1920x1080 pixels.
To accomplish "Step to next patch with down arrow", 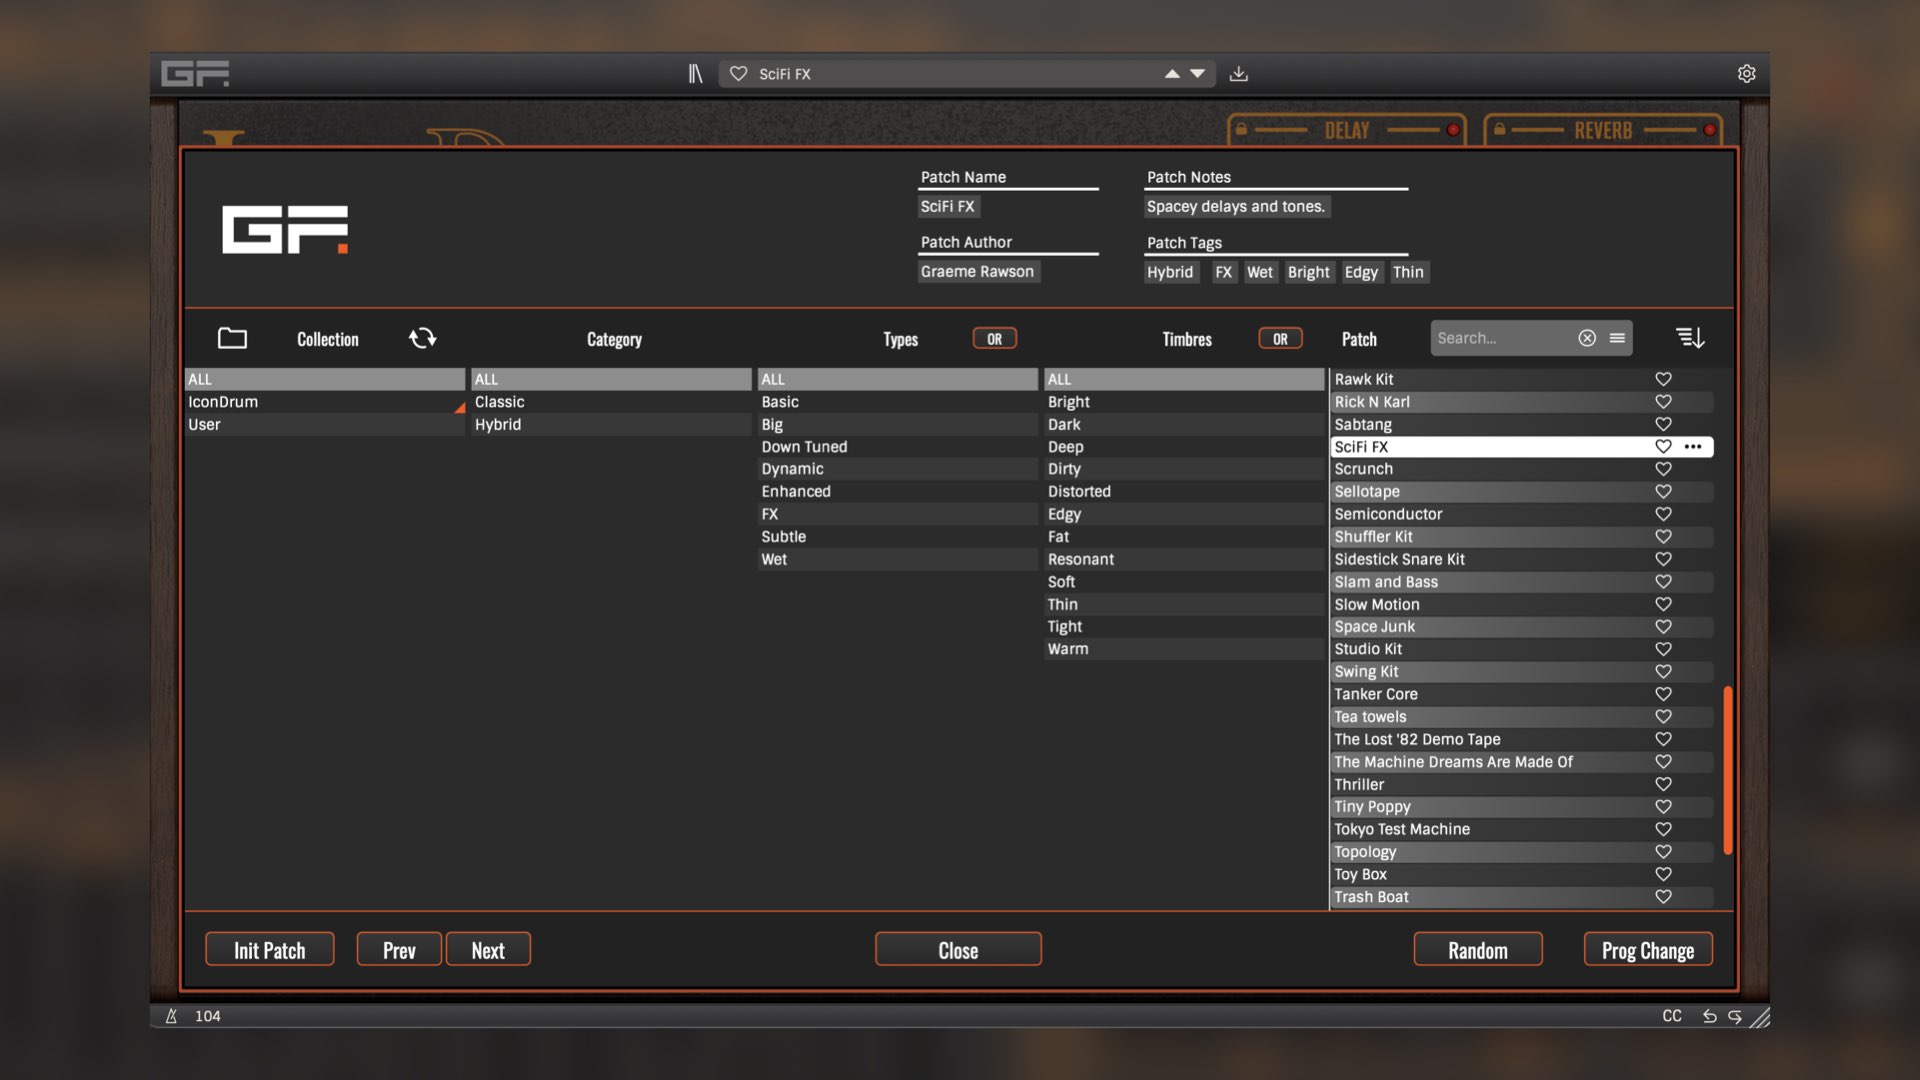I will [x=1197, y=74].
